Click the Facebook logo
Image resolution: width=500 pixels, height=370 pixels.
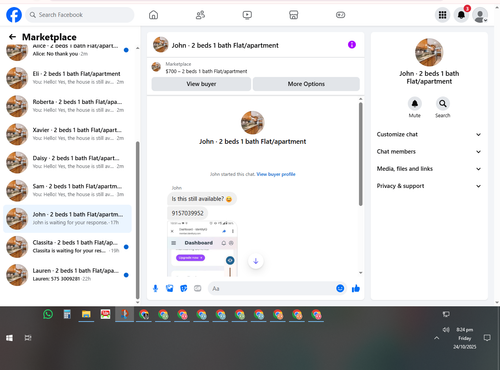point(14,15)
